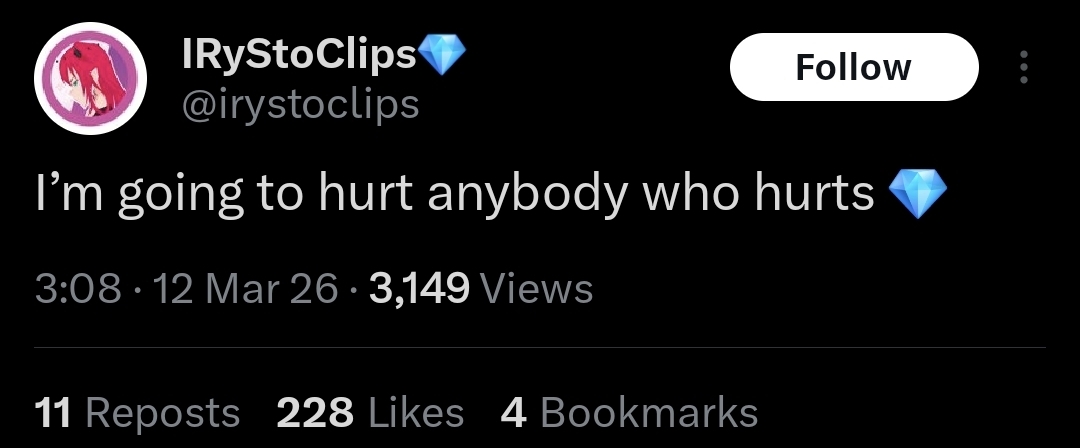Image resolution: width=1080 pixels, height=448 pixels.
Task: Open the 11 repost count number
Action: pyautogui.click(x=52, y=413)
